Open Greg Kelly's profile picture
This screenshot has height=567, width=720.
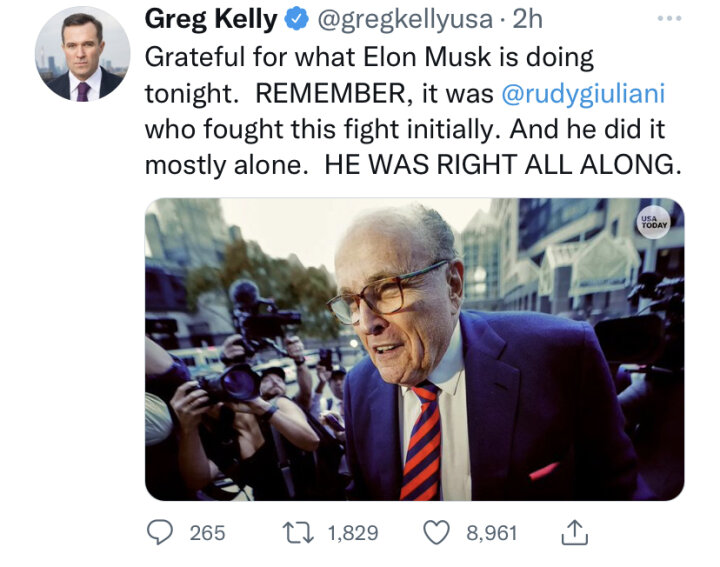point(83,54)
